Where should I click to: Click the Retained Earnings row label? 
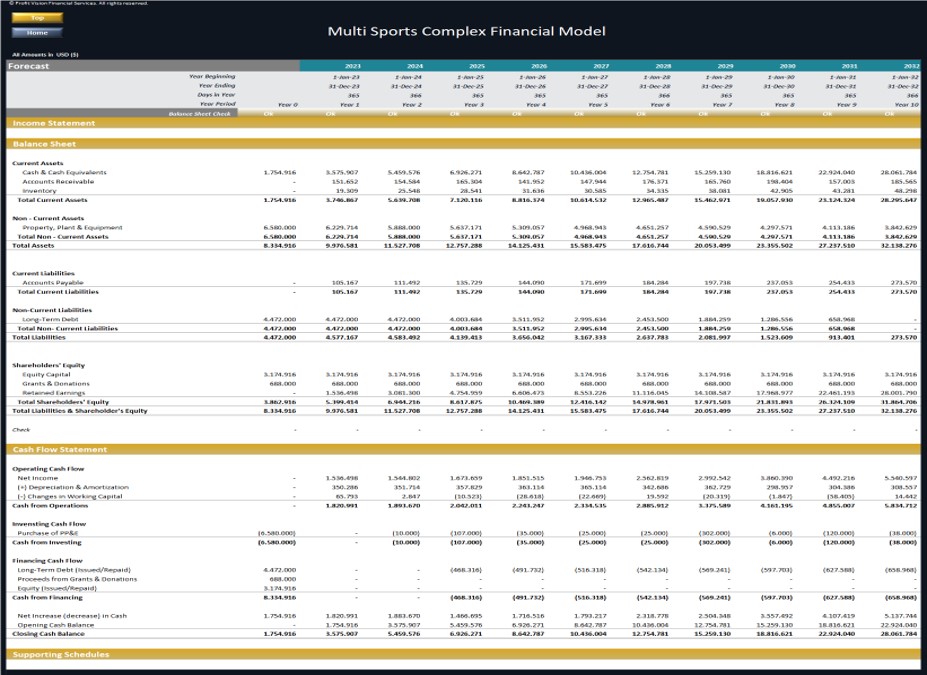[54, 392]
